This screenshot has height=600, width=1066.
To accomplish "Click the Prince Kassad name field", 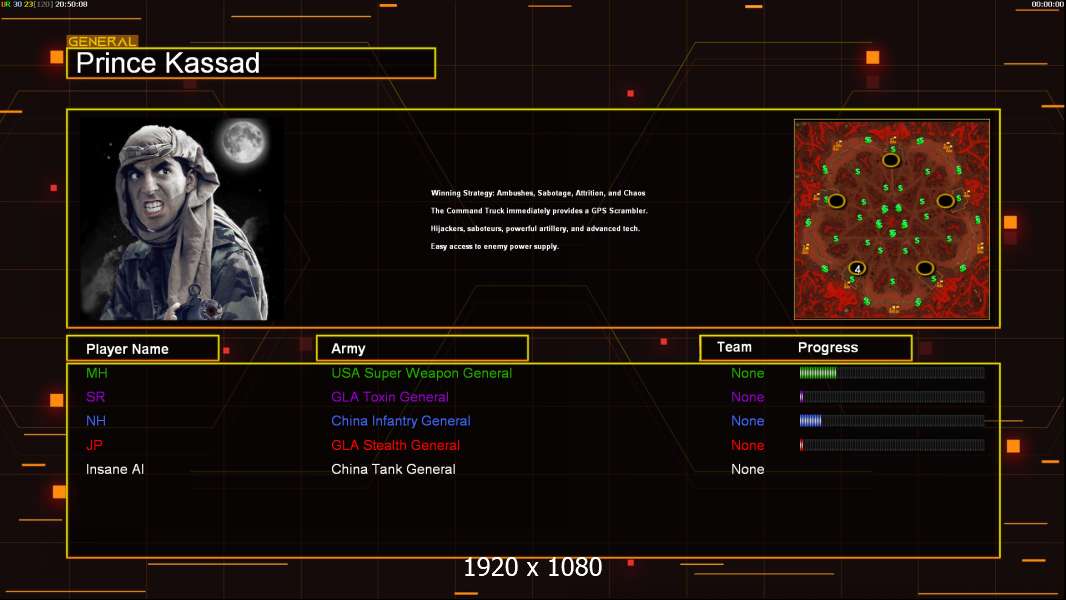I will click(251, 63).
